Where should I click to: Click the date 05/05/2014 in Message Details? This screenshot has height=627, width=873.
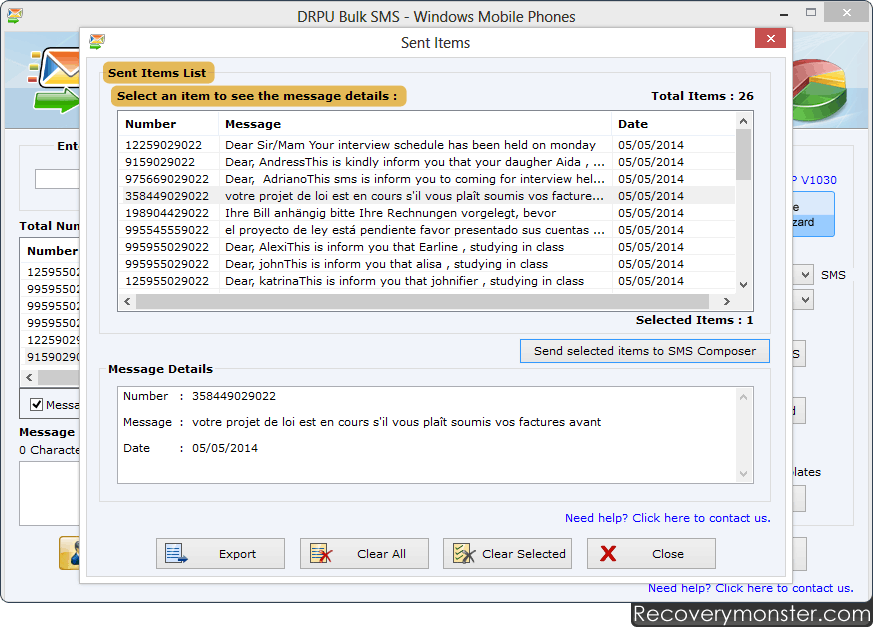[x=225, y=448]
